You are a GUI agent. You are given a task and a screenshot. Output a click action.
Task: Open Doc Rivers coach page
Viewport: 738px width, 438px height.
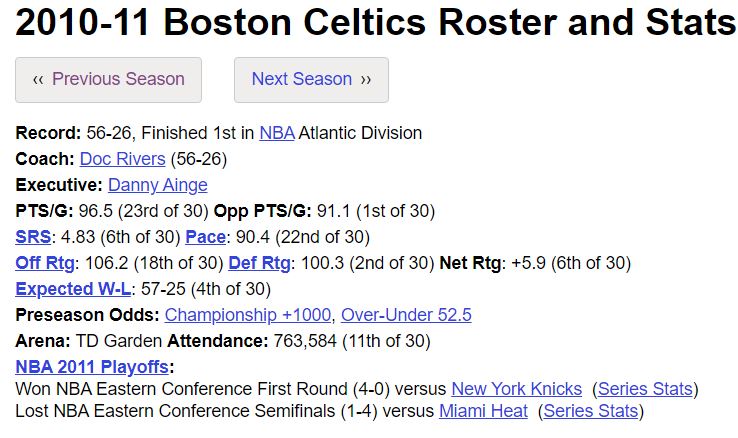click(122, 159)
